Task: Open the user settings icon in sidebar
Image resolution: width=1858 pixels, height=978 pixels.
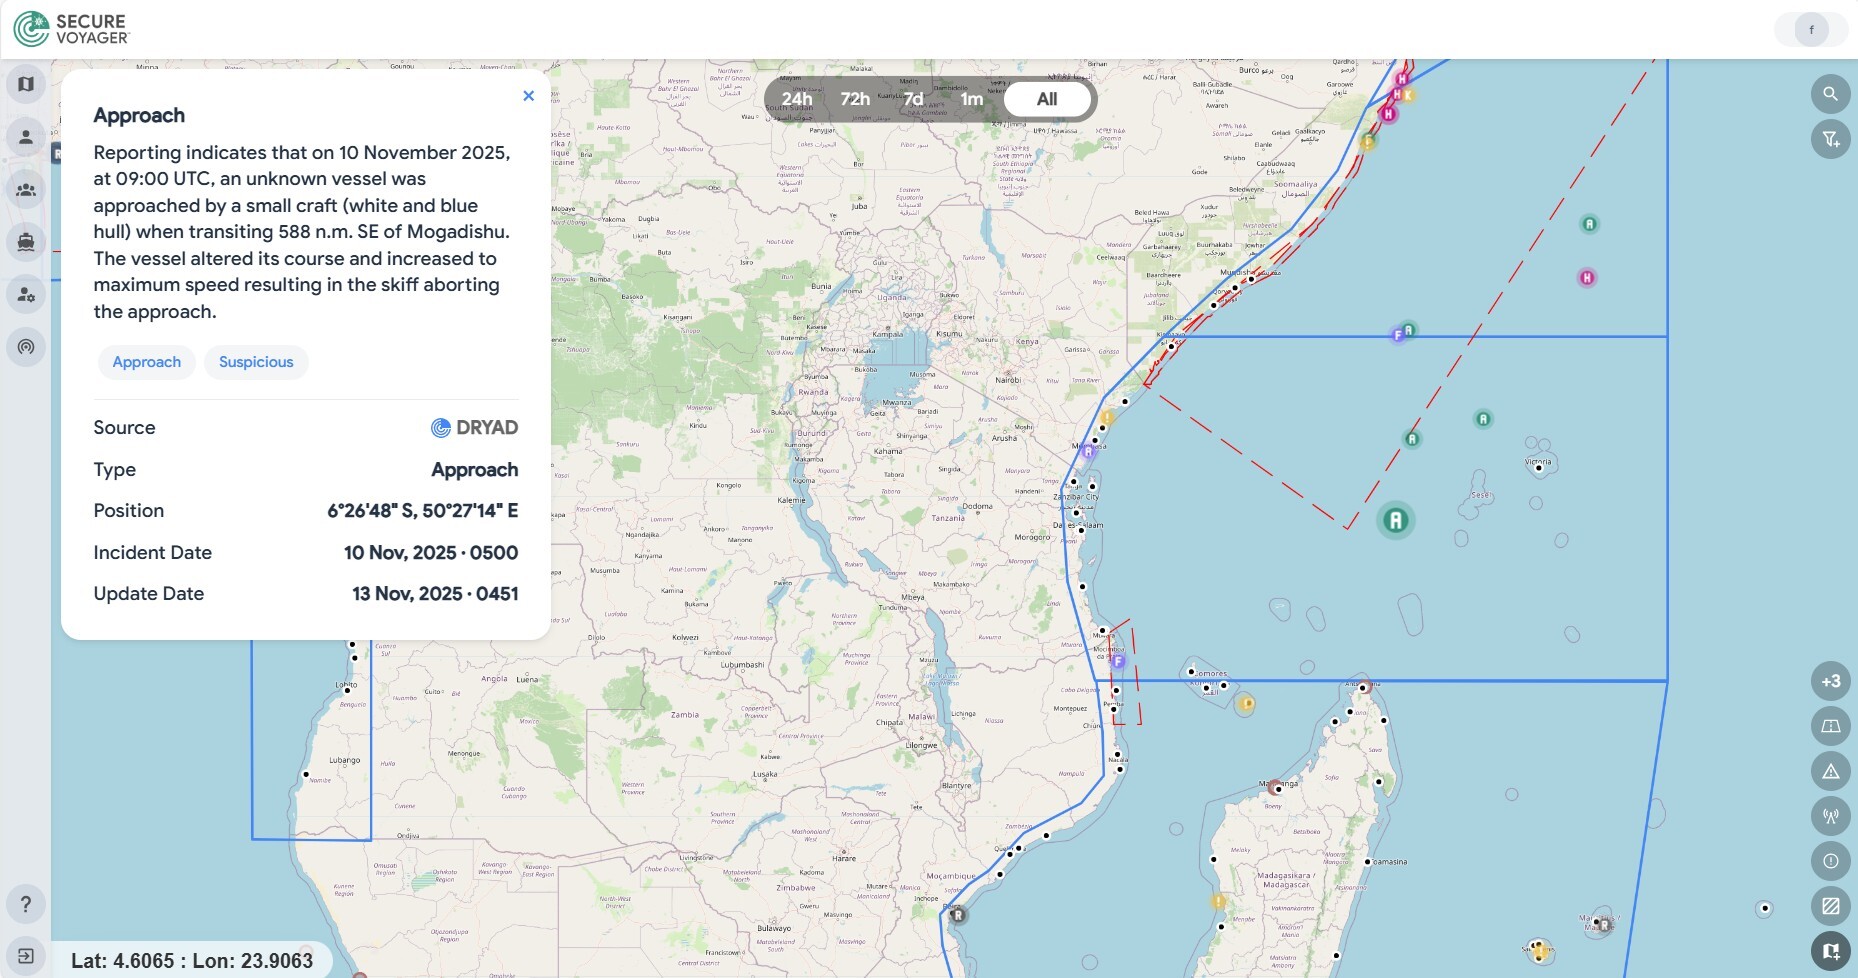Action: pos(26,295)
